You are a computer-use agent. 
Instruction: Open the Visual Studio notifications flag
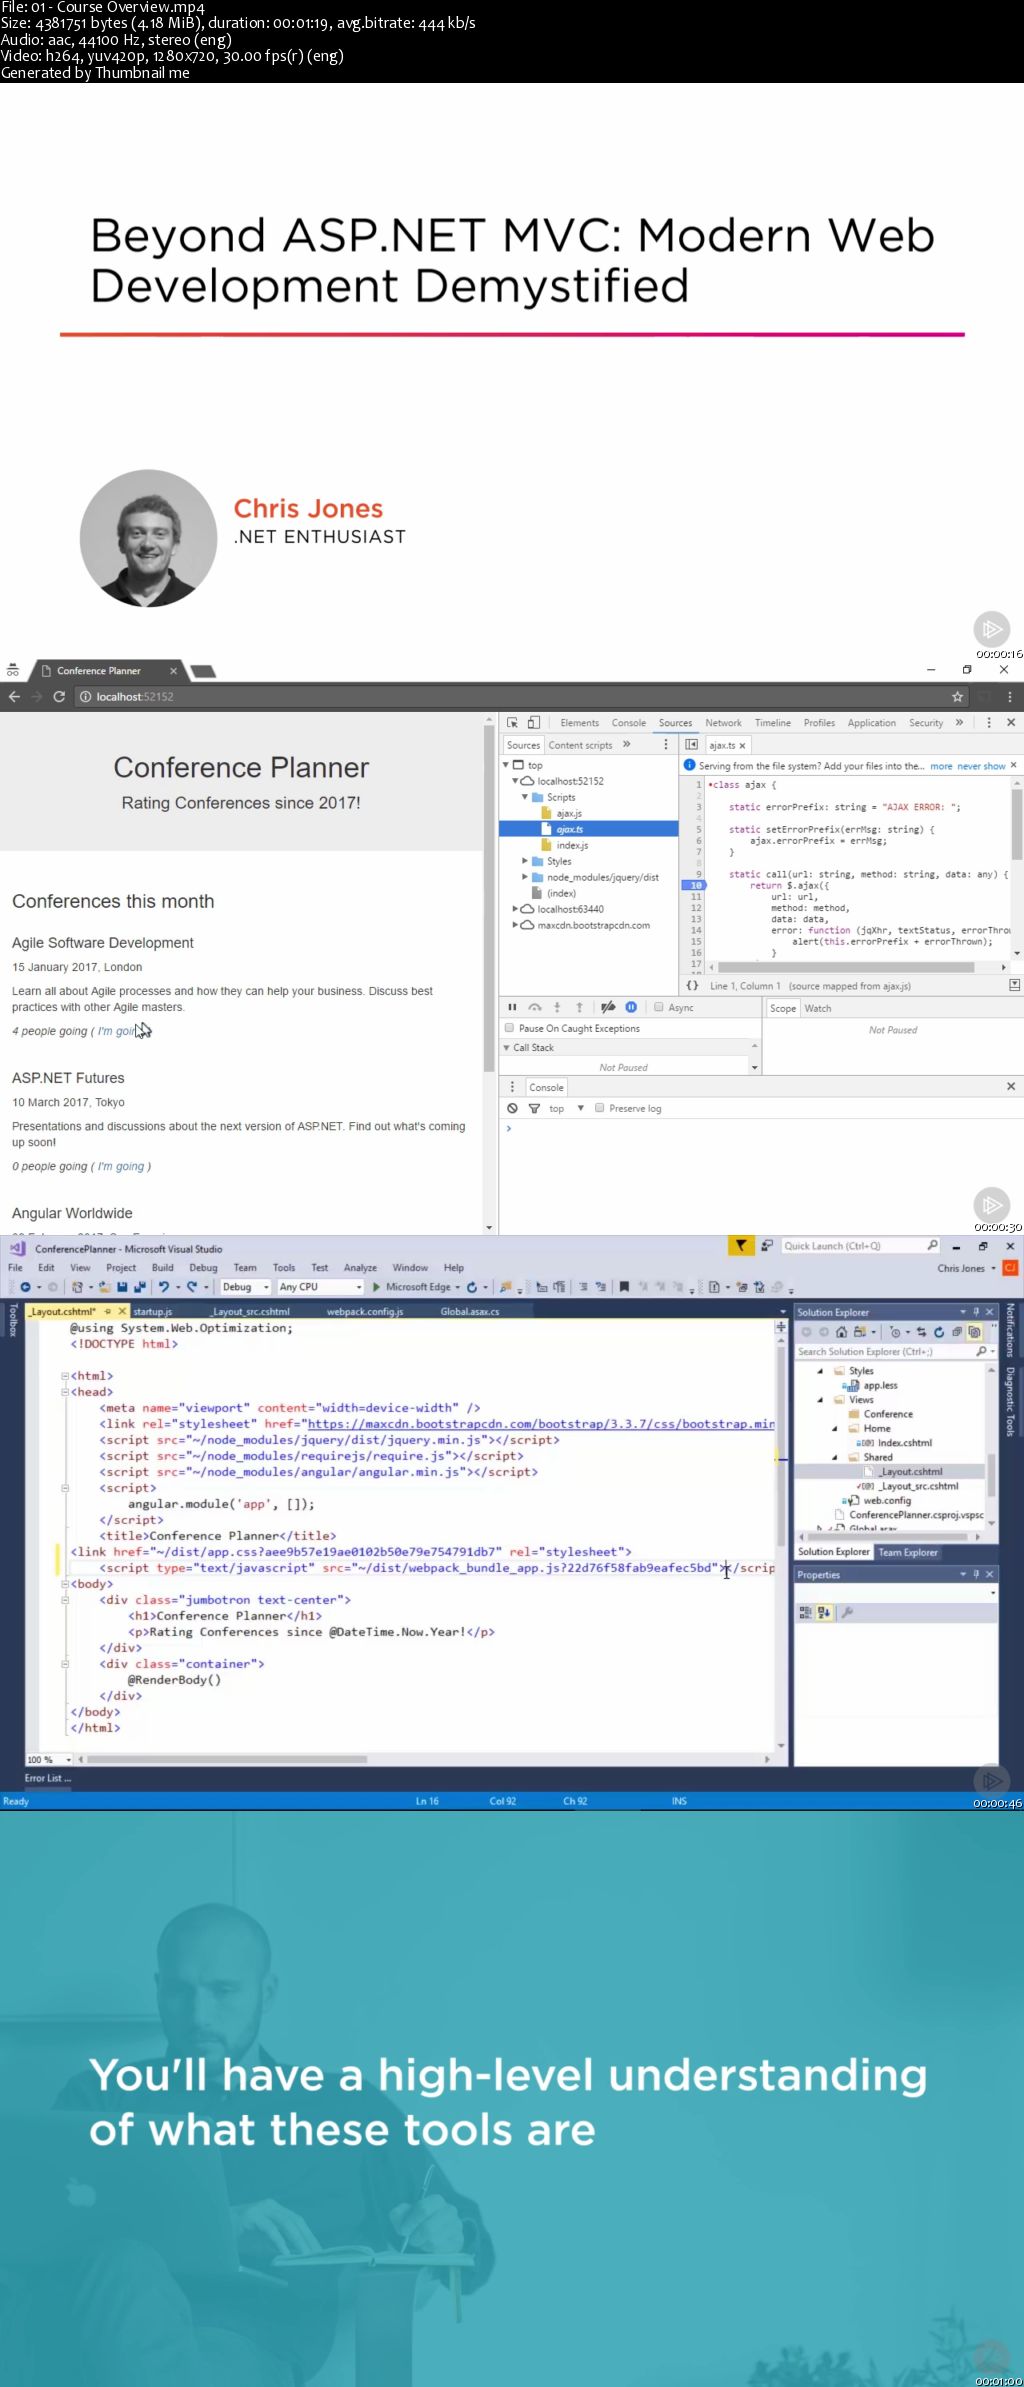click(x=740, y=1245)
